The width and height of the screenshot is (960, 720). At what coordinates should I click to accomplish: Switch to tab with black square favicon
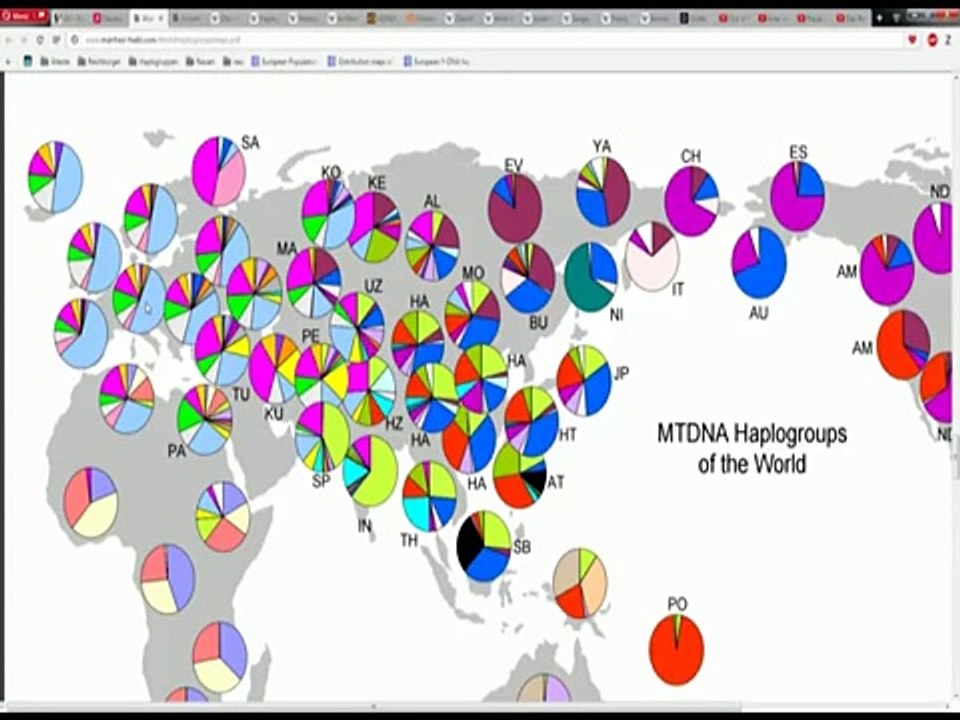(698, 18)
